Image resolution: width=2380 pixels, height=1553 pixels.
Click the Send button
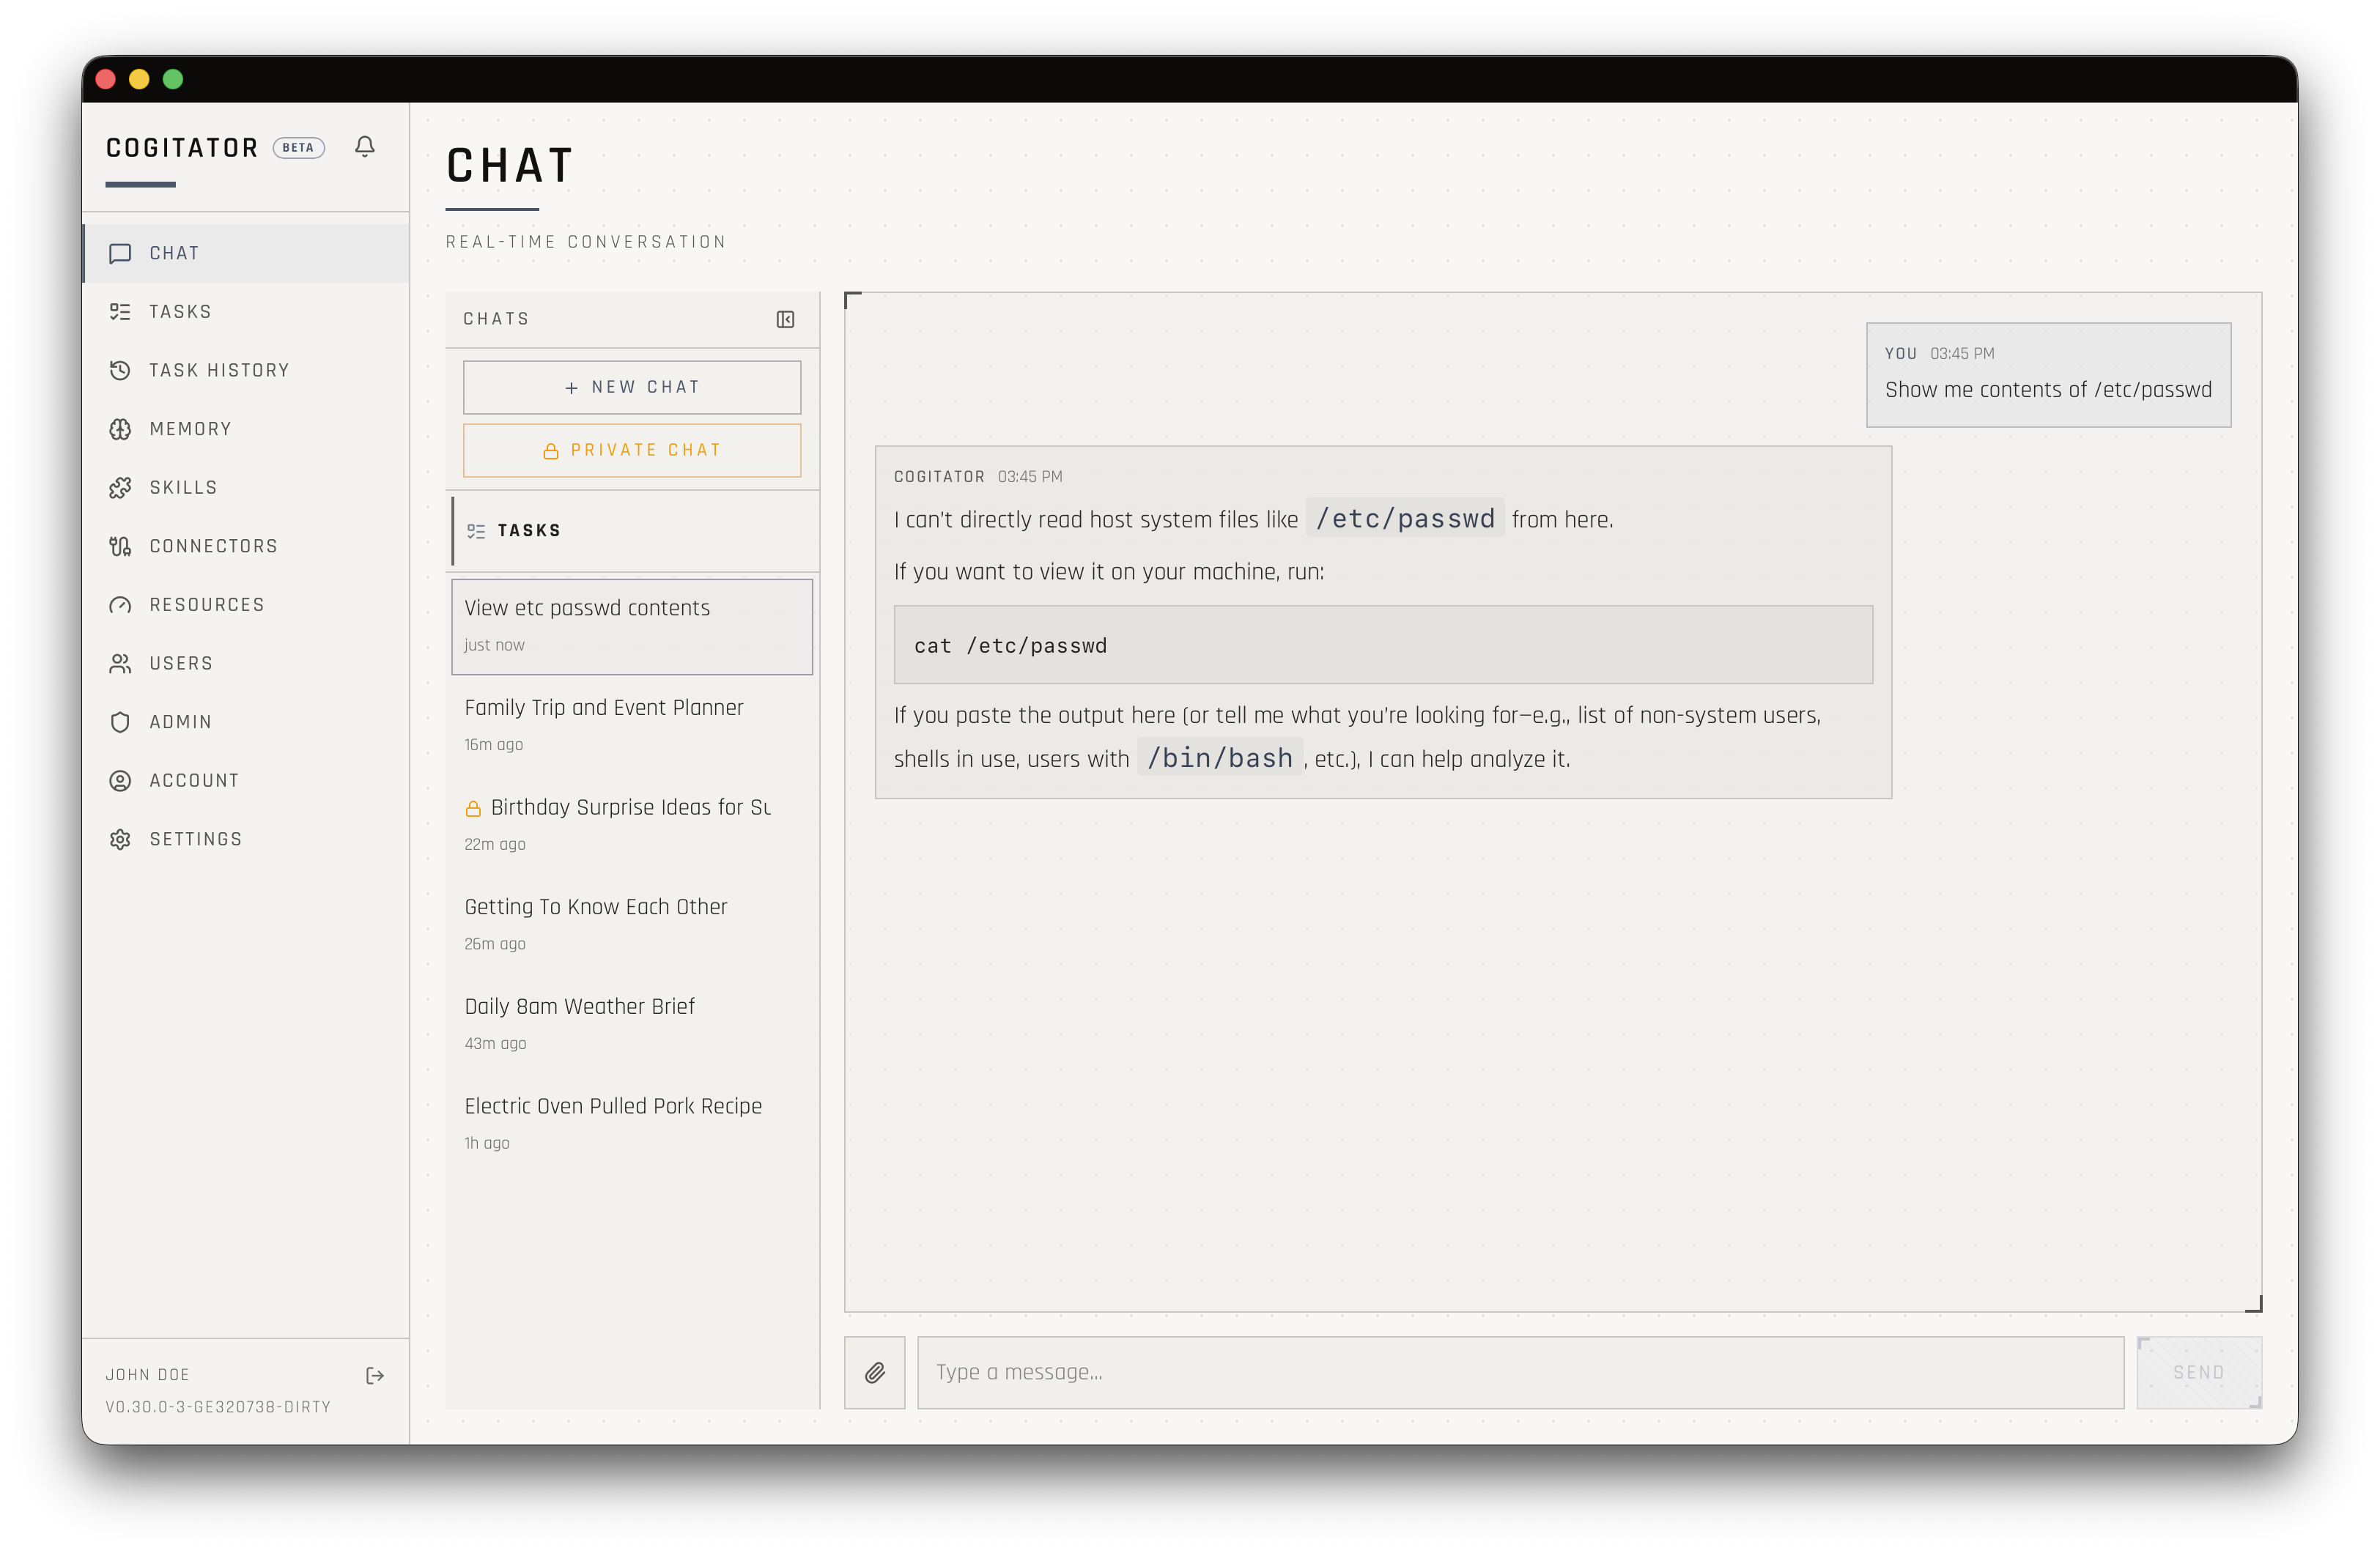(x=2199, y=1372)
